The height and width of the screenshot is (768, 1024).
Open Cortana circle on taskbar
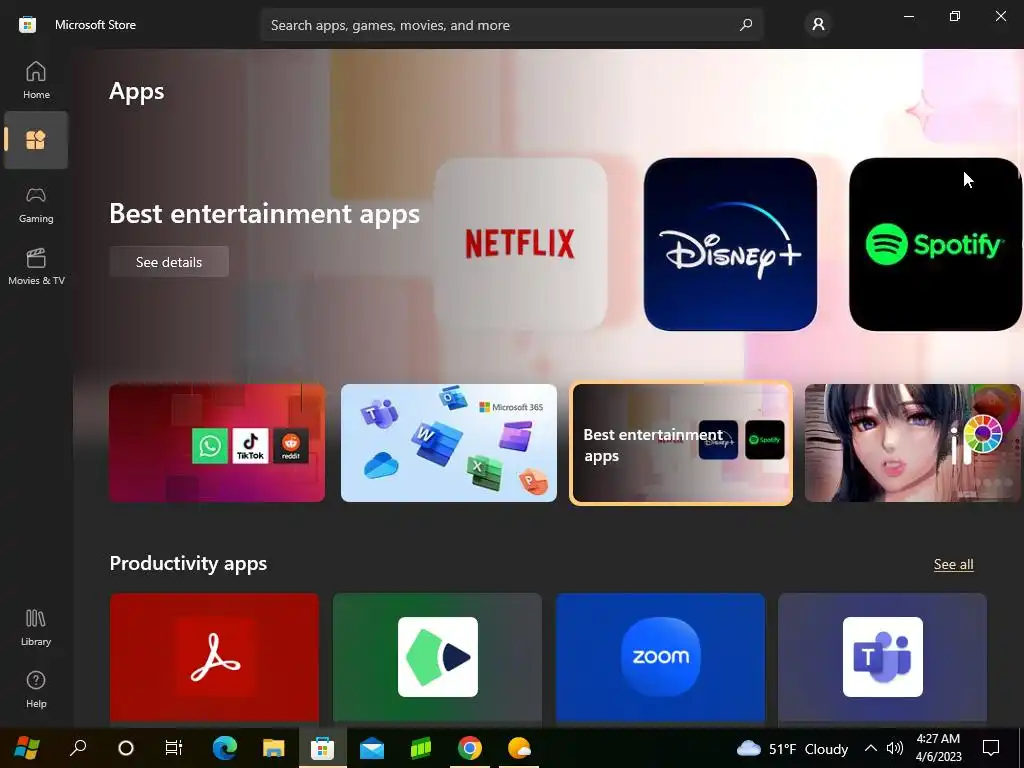point(126,748)
